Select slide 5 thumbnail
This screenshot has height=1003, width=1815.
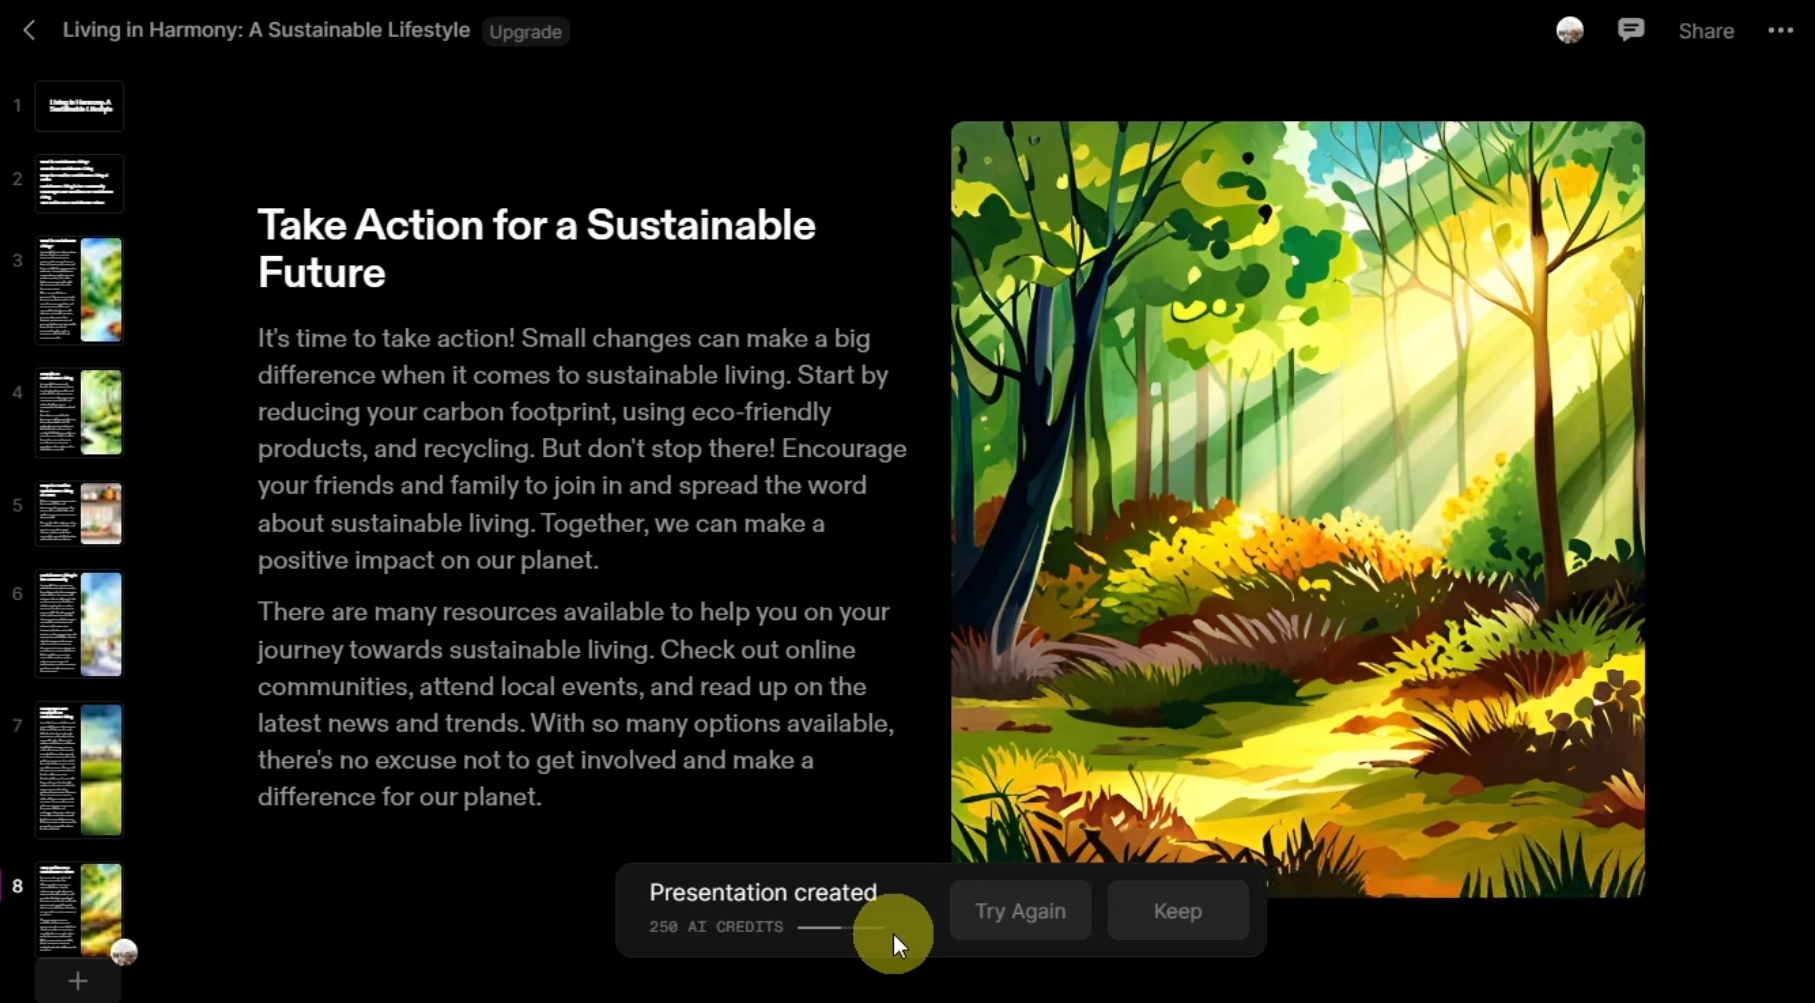coord(79,514)
